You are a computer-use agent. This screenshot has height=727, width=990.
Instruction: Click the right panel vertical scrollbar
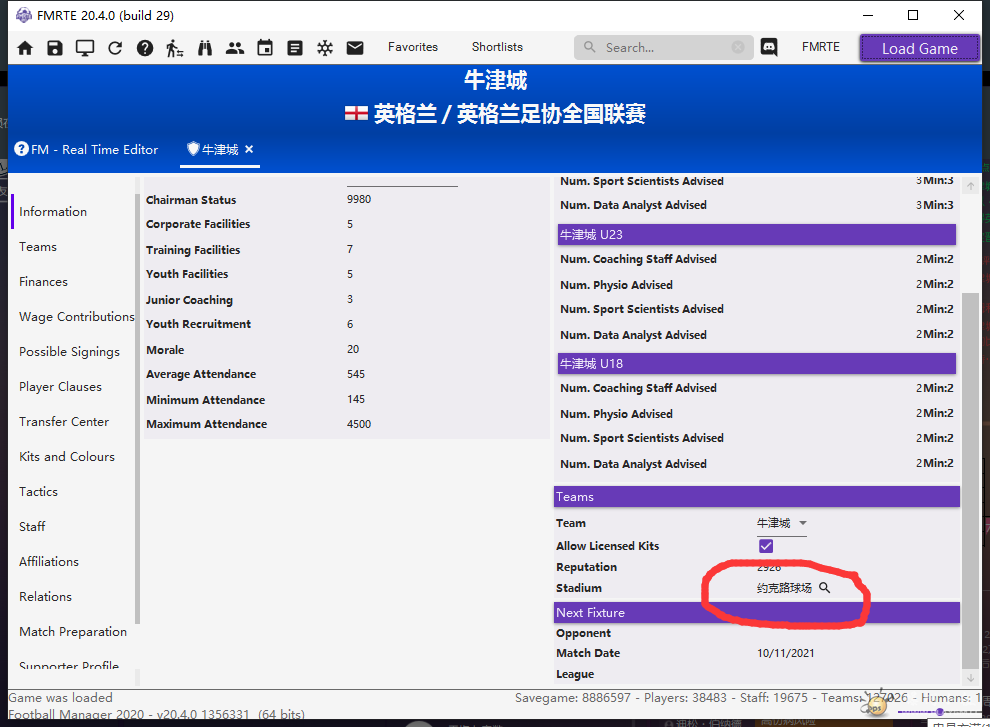[x=970, y=480]
